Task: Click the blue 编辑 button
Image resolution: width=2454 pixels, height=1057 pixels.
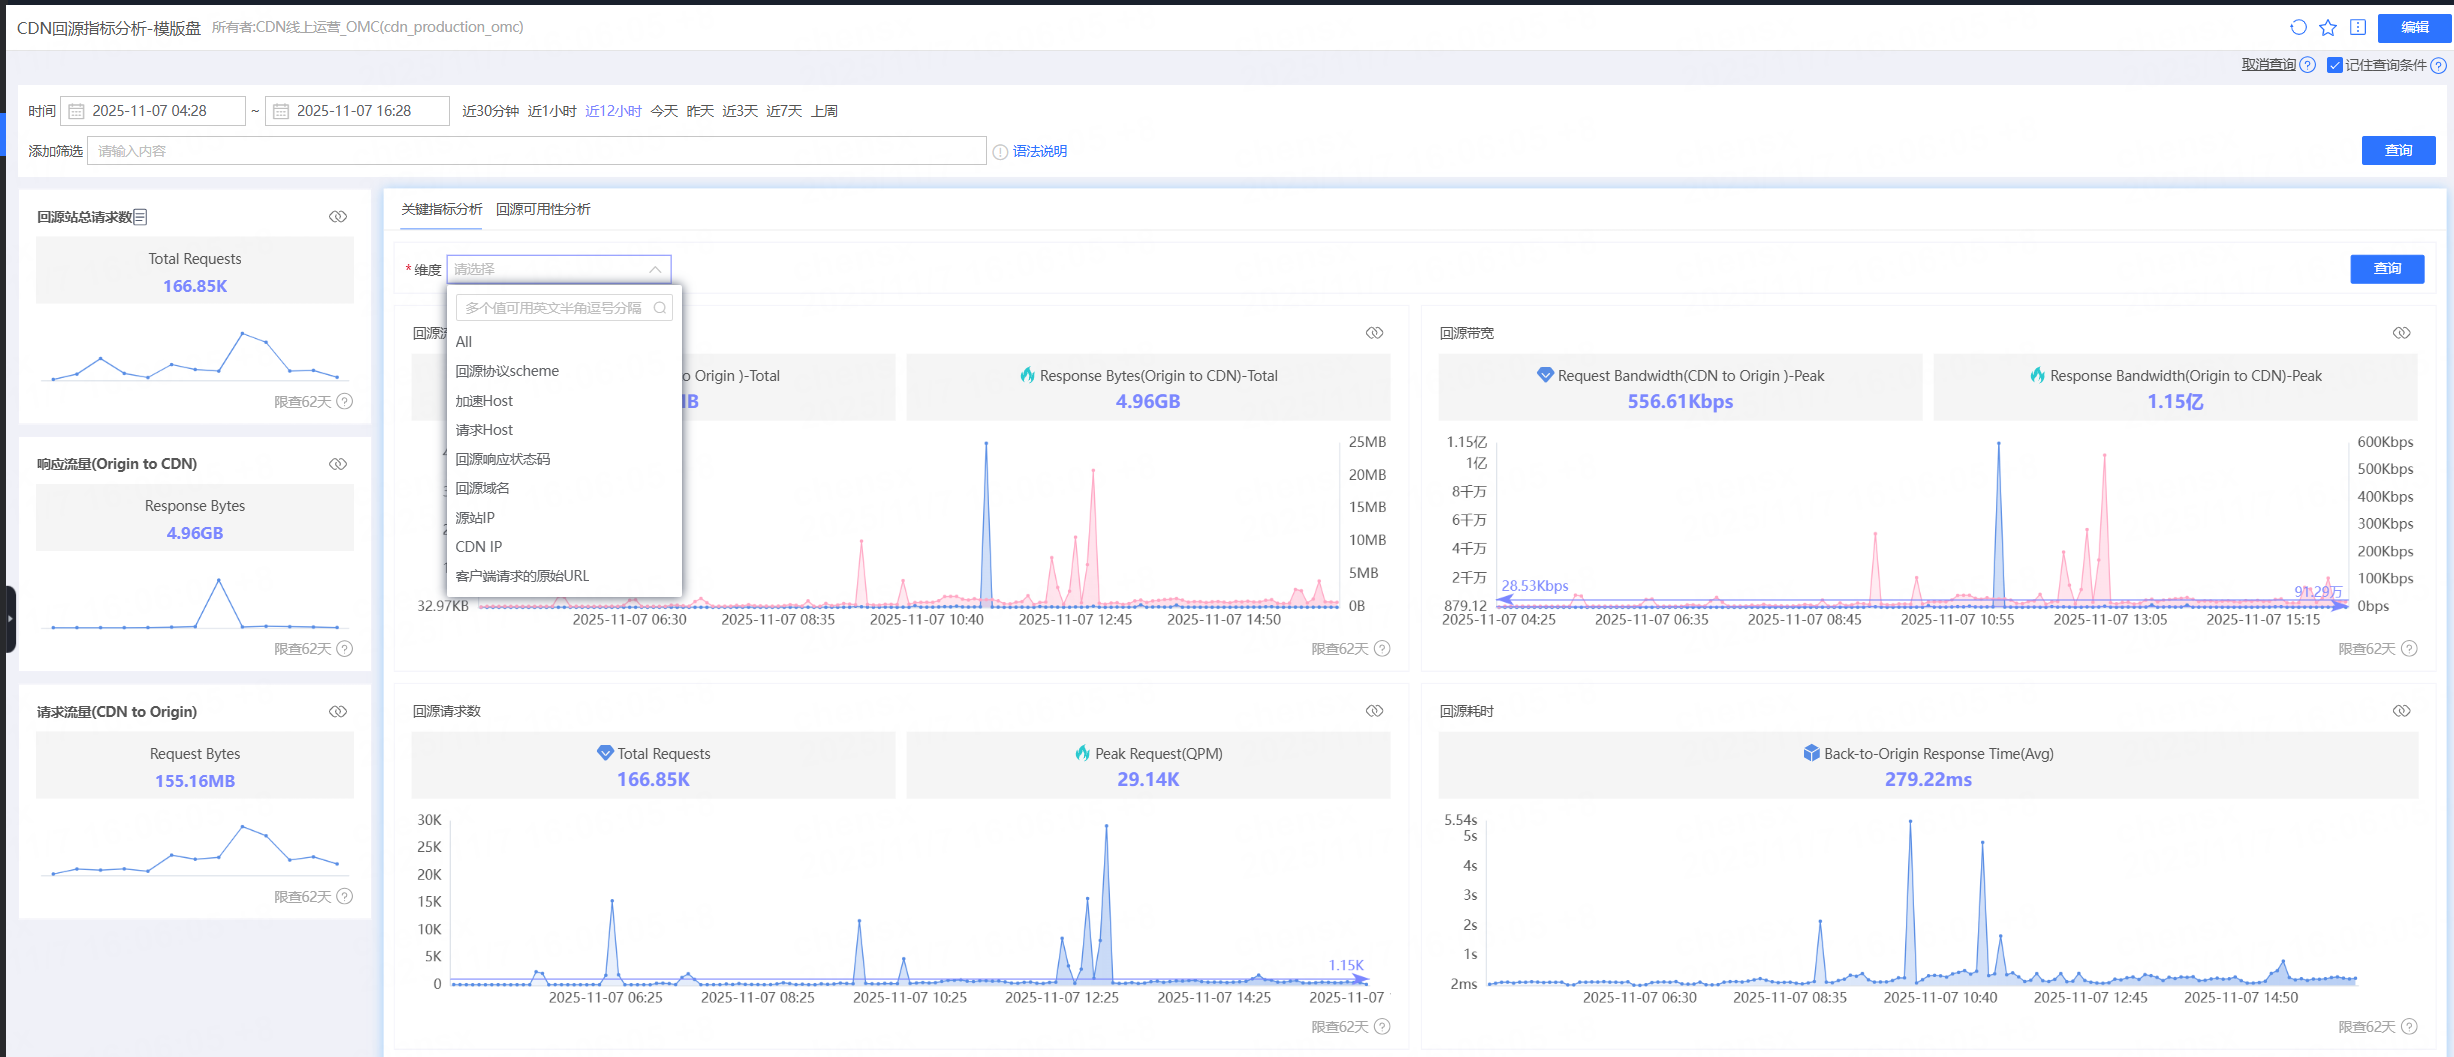Action: 2414,28
